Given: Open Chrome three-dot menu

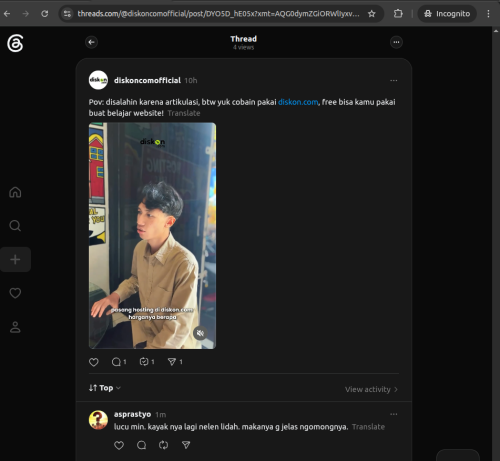Looking at the screenshot, I should [x=488, y=14].
